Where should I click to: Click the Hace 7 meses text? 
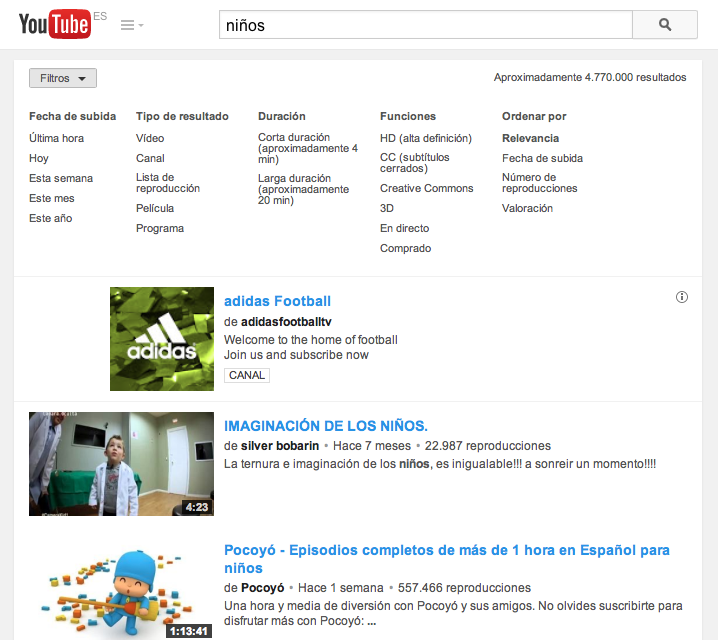372,446
